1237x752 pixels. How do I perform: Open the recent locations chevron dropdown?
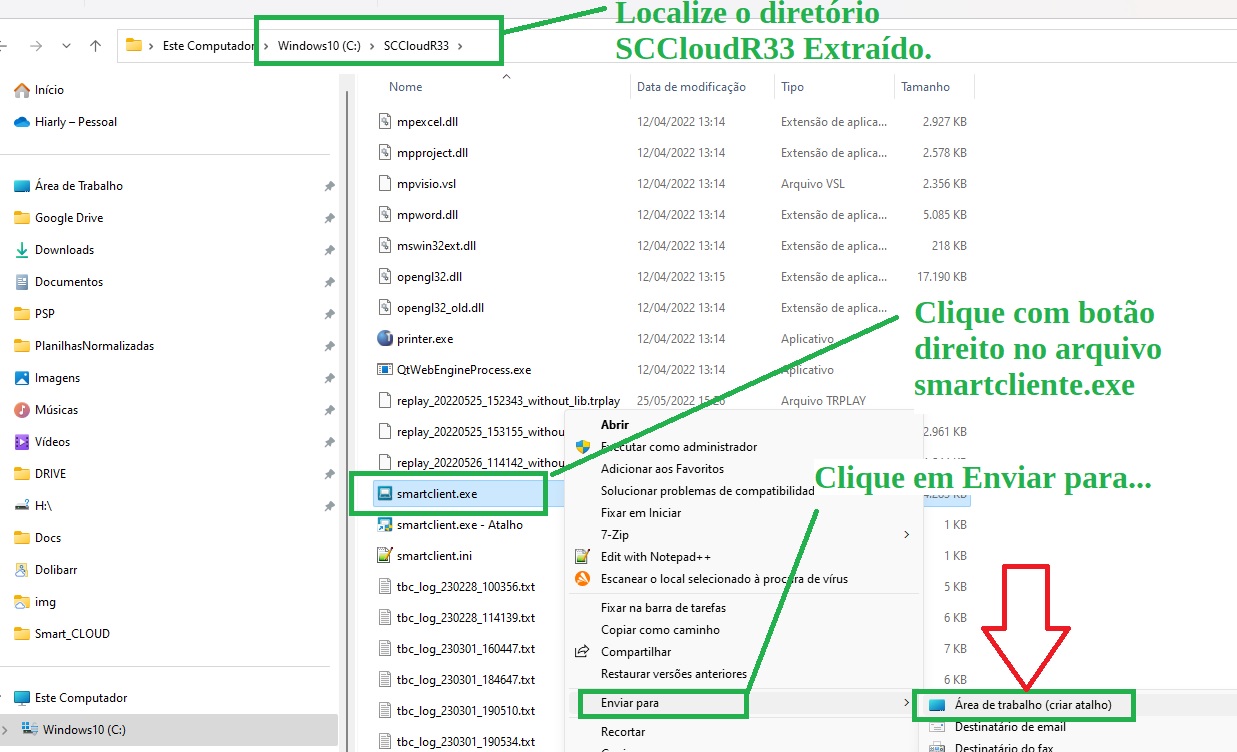66,46
